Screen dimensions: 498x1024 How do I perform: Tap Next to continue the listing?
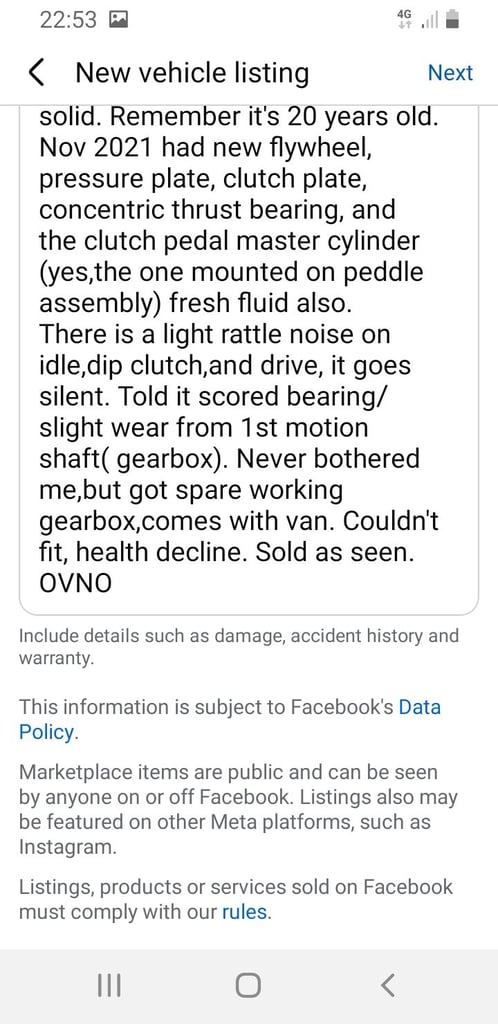click(450, 72)
